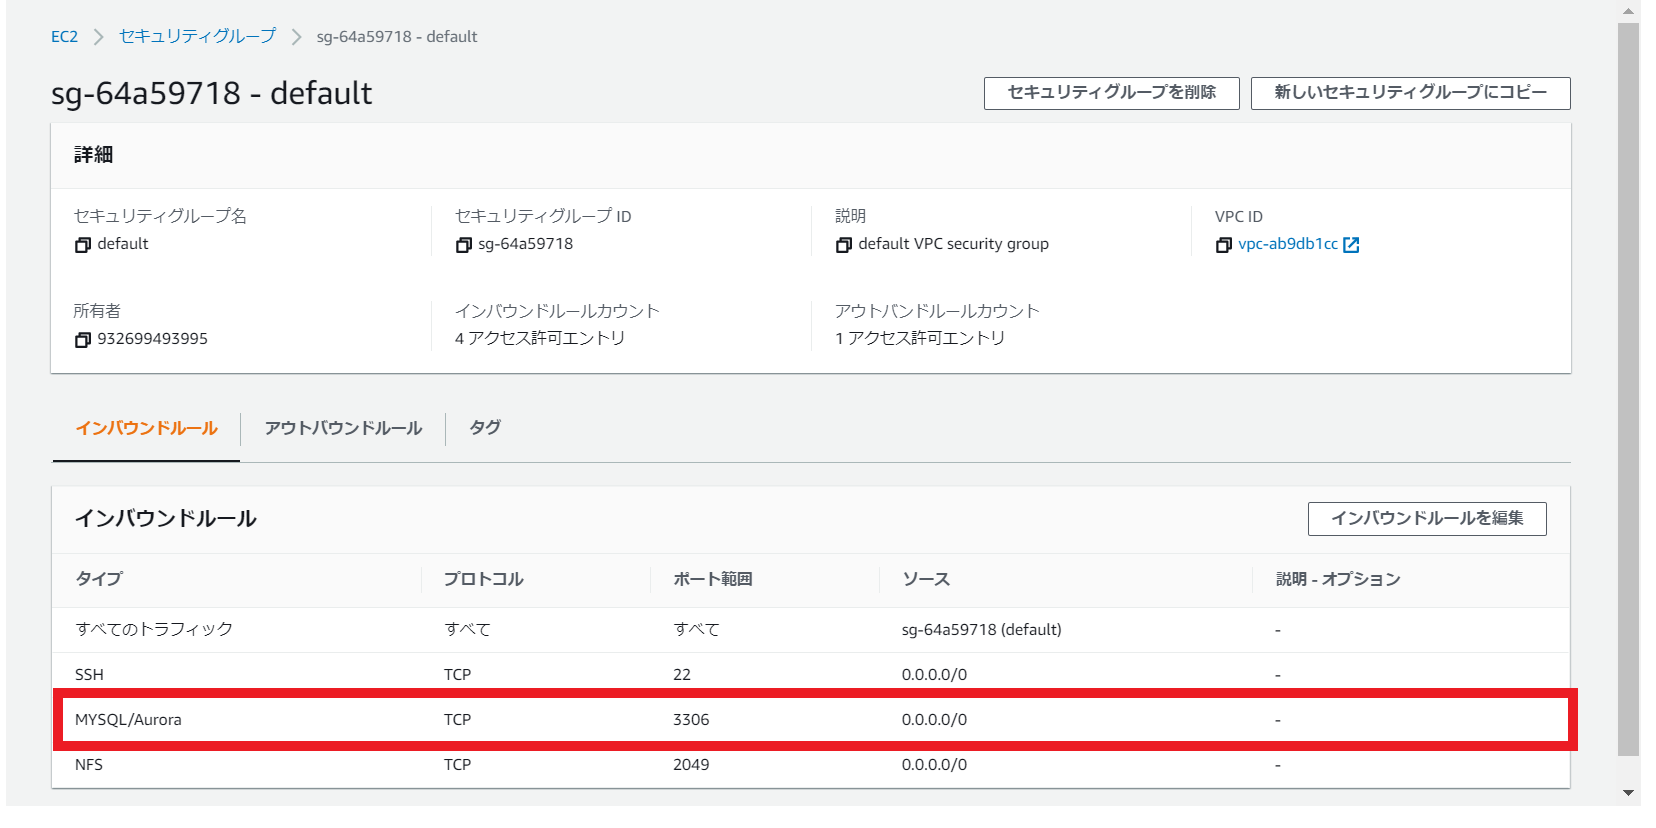The image size is (1656, 828).
Task: Click 新しいセキュリティグループにコピー button
Action: 1410,93
